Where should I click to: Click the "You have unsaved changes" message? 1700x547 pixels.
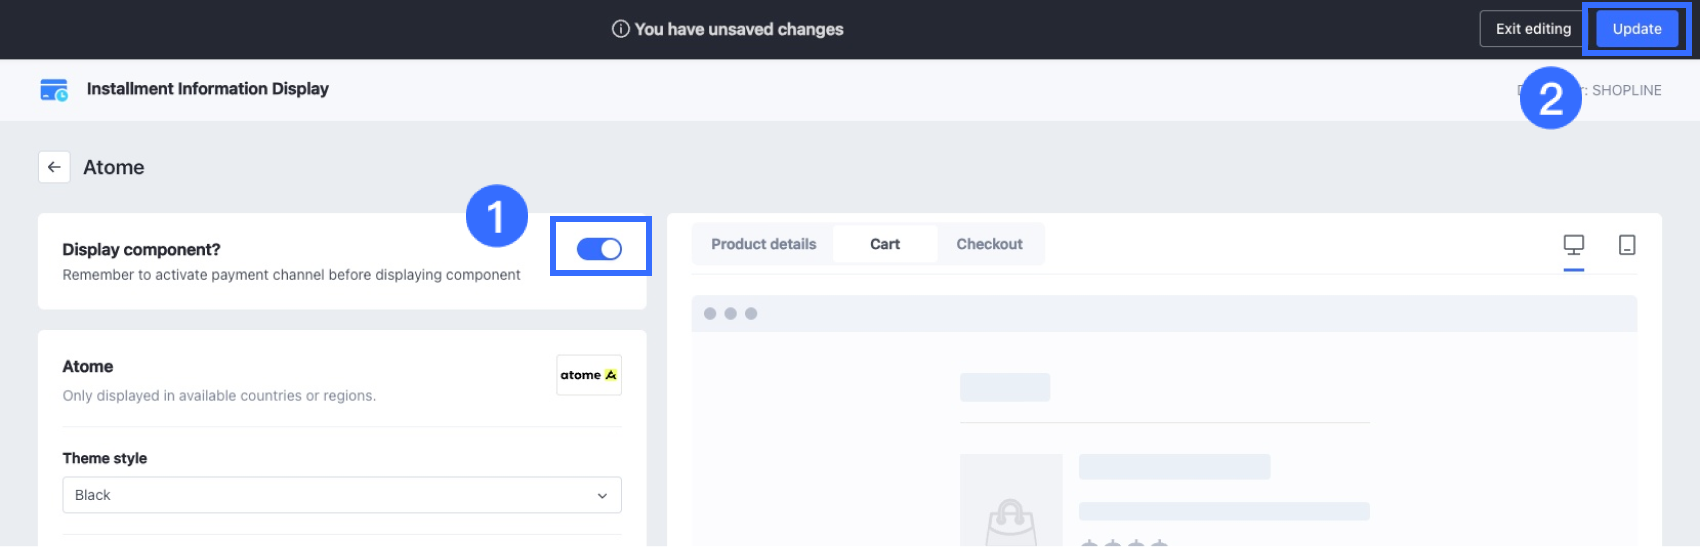point(738,29)
